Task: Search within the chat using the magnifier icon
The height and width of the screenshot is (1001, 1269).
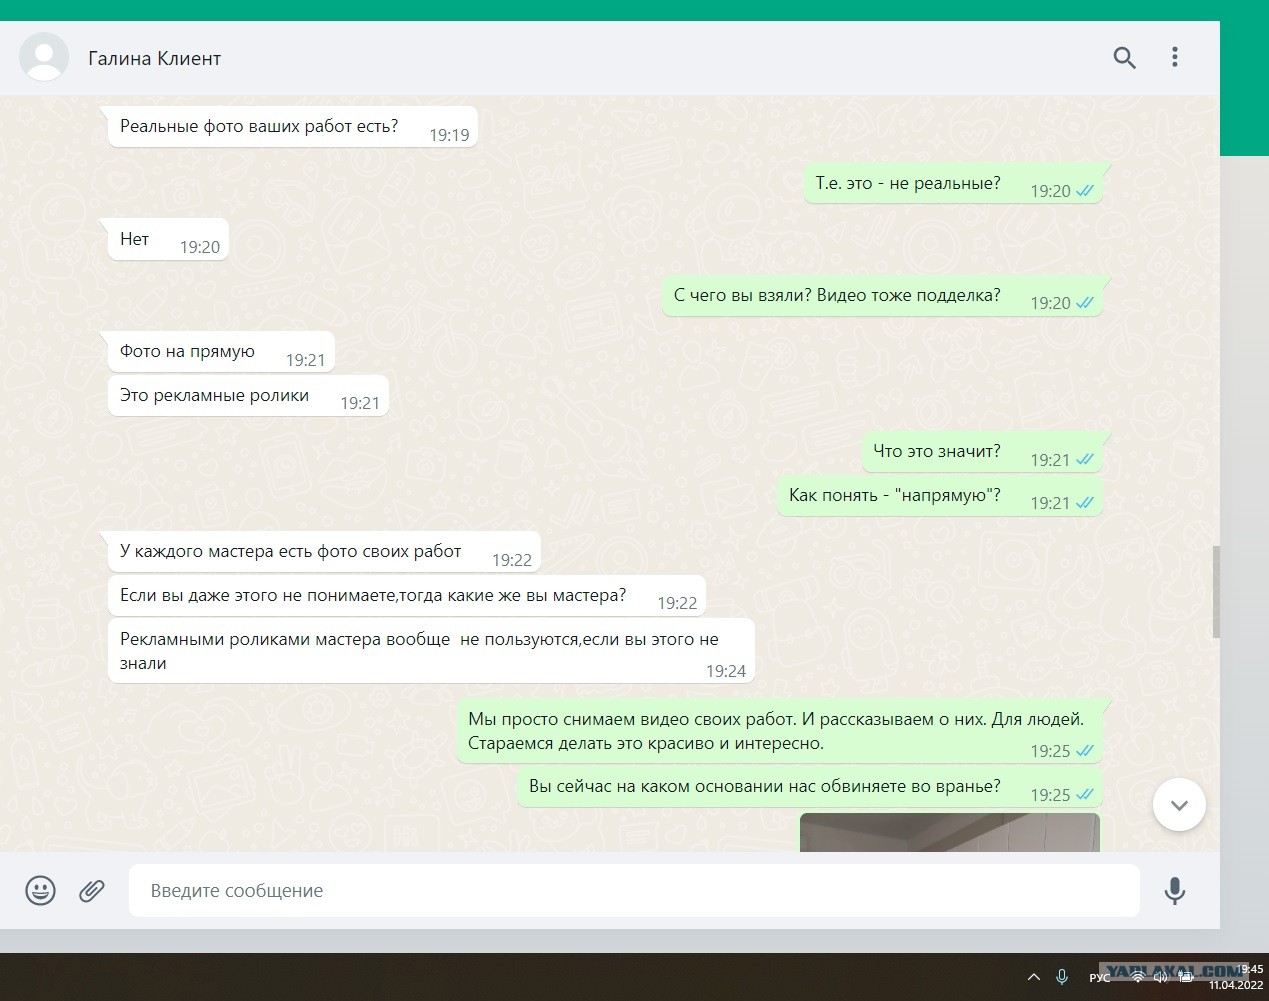Action: click(1124, 58)
